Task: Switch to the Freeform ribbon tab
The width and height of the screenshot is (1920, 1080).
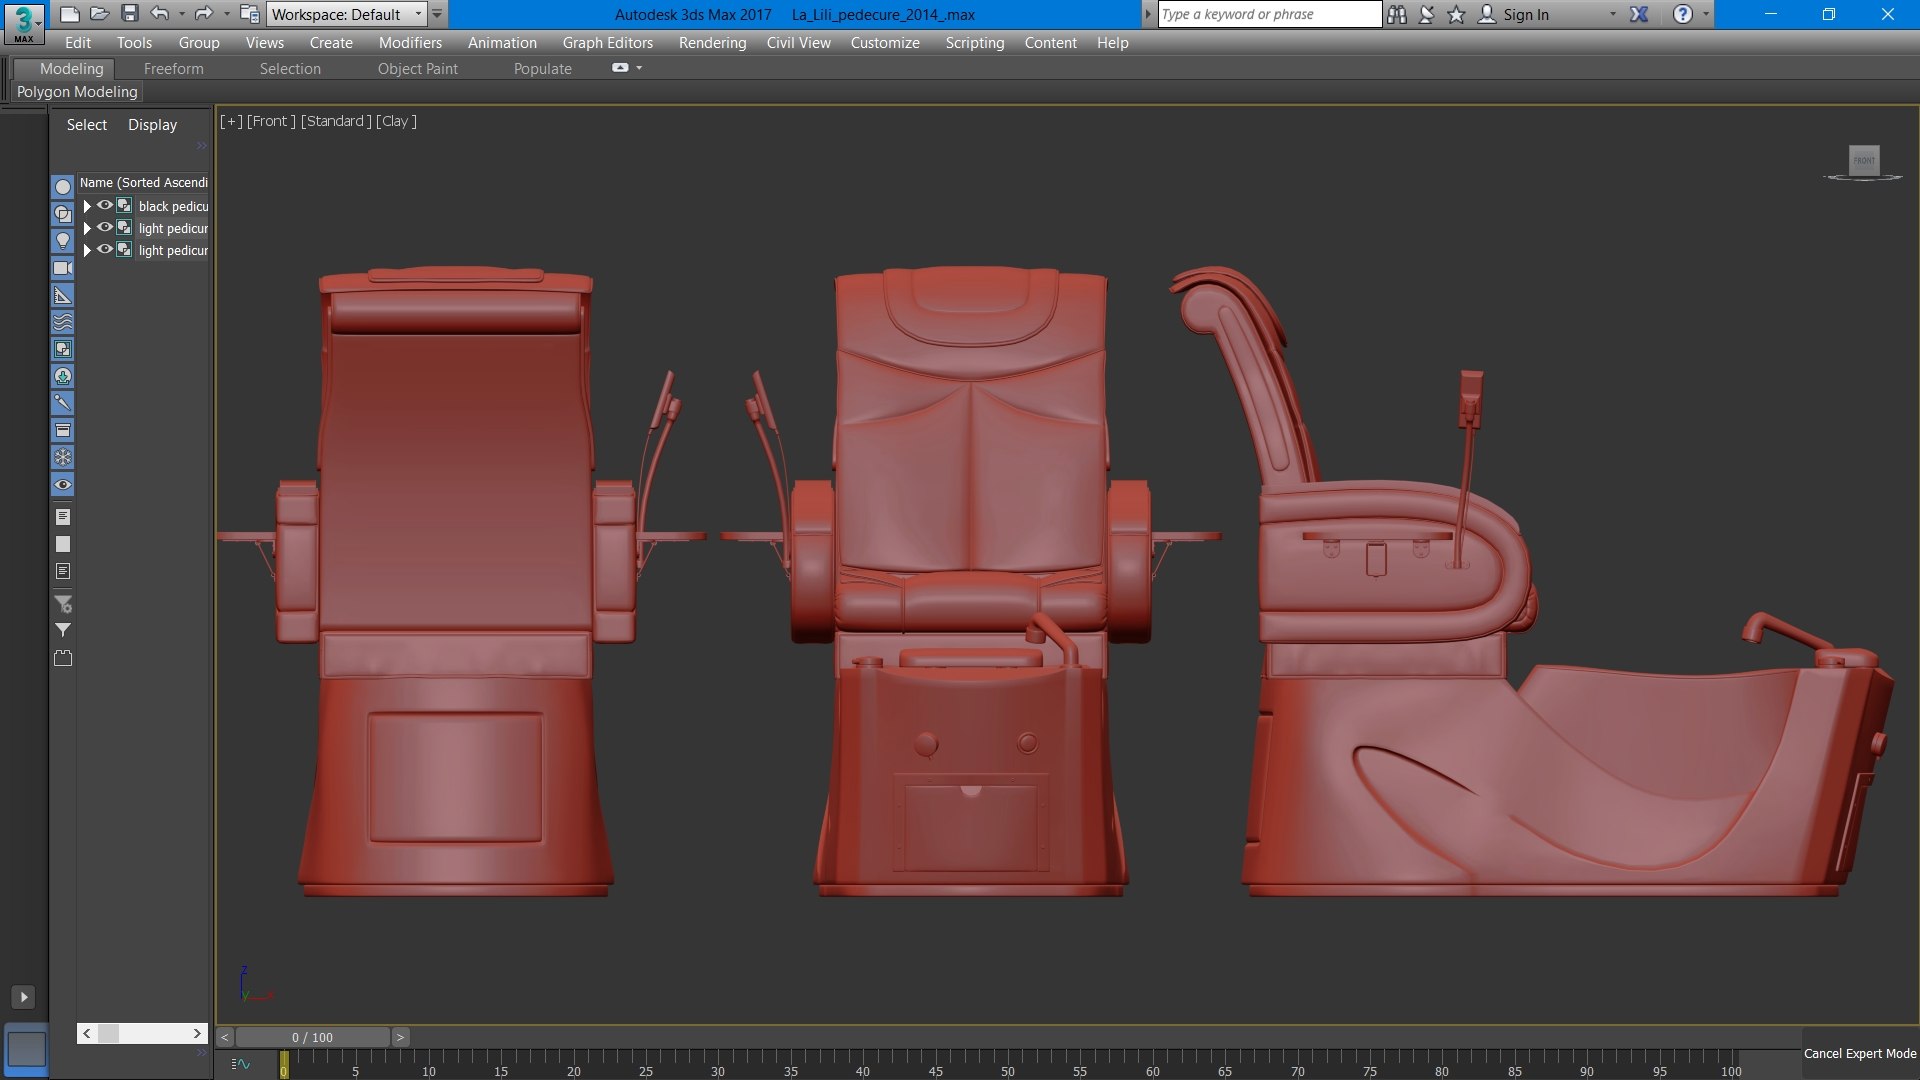Action: click(x=173, y=69)
